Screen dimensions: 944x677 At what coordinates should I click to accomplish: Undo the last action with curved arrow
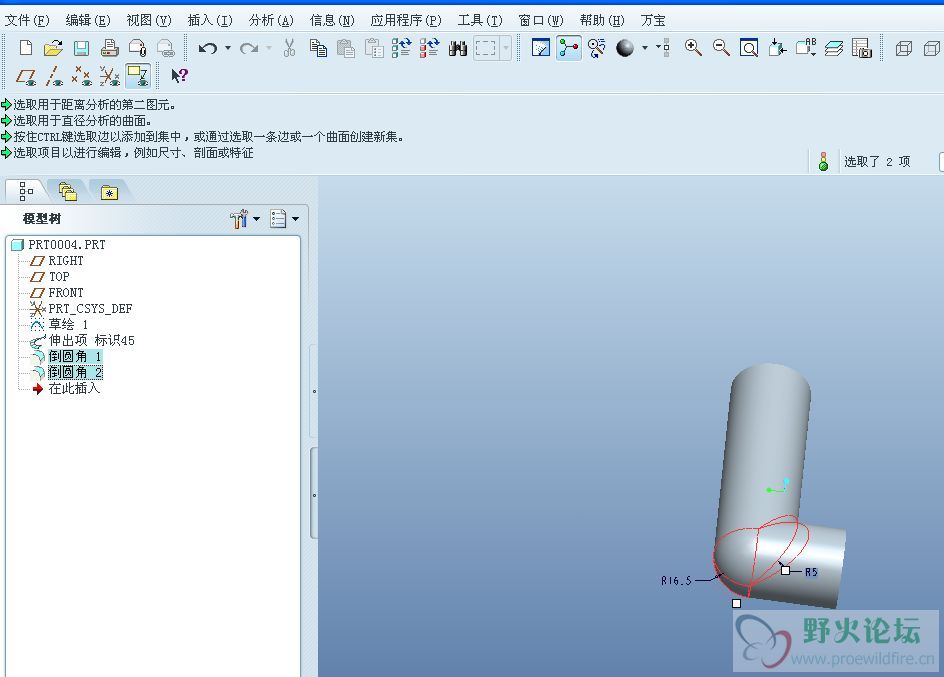208,48
